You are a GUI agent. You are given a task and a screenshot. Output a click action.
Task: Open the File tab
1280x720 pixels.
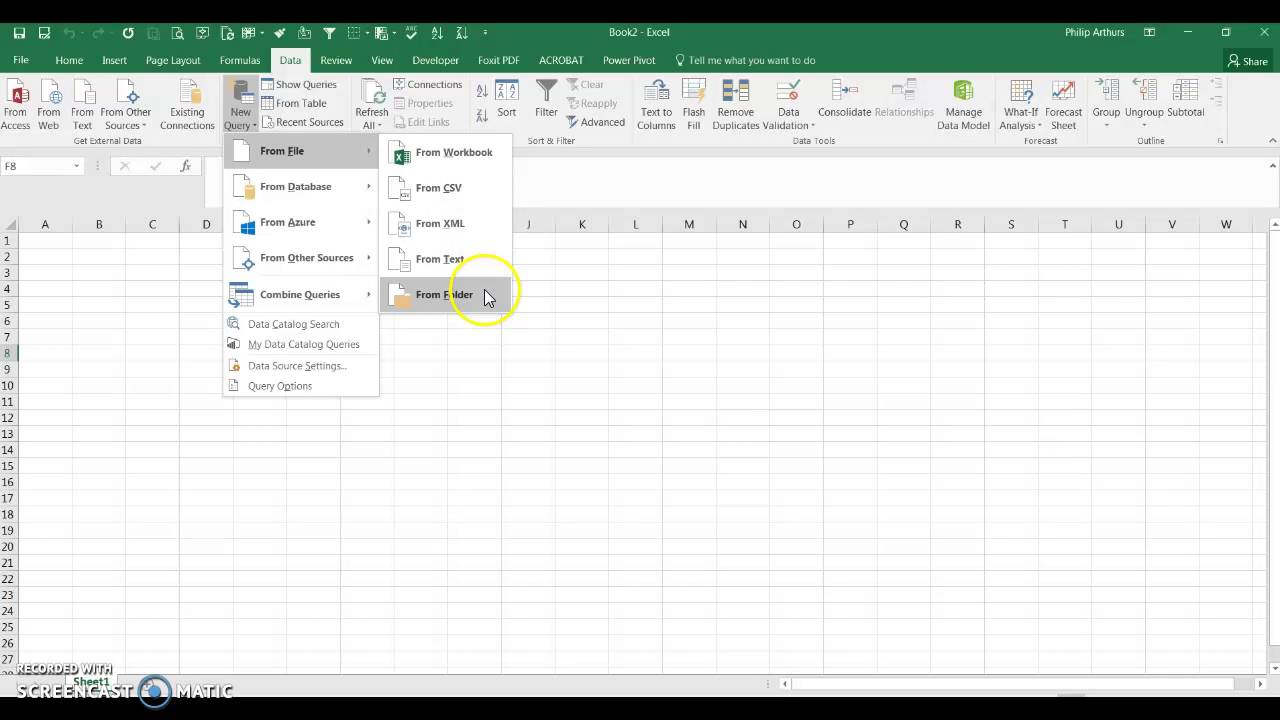[x=20, y=60]
